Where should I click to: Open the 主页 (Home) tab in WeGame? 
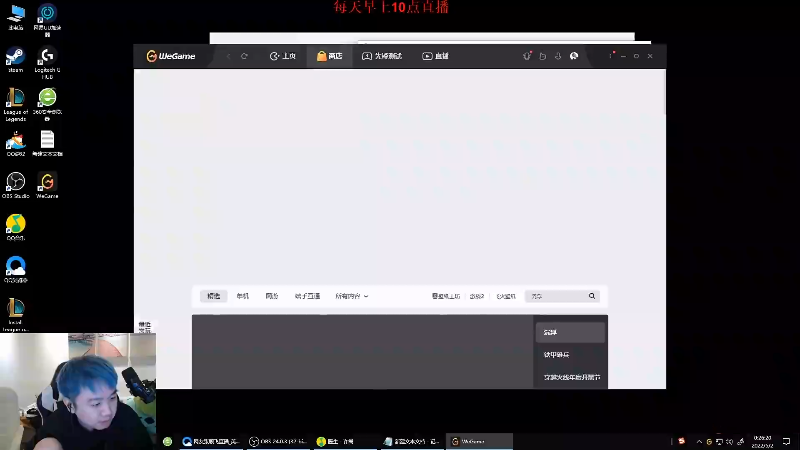[283, 56]
